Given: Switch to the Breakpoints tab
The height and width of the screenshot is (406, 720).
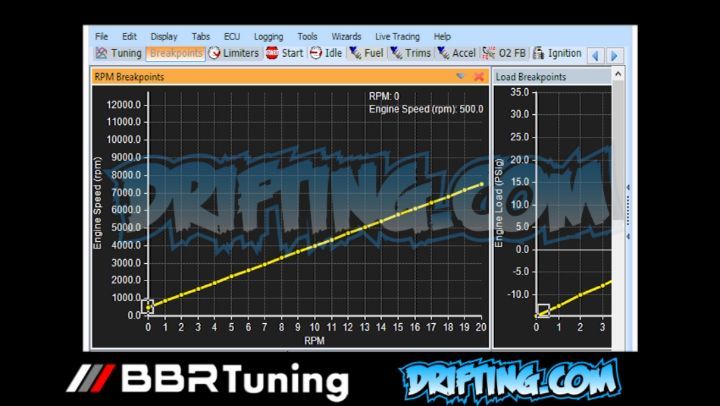Looking at the screenshot, I should pyautogui.click(x=175, y=53).
